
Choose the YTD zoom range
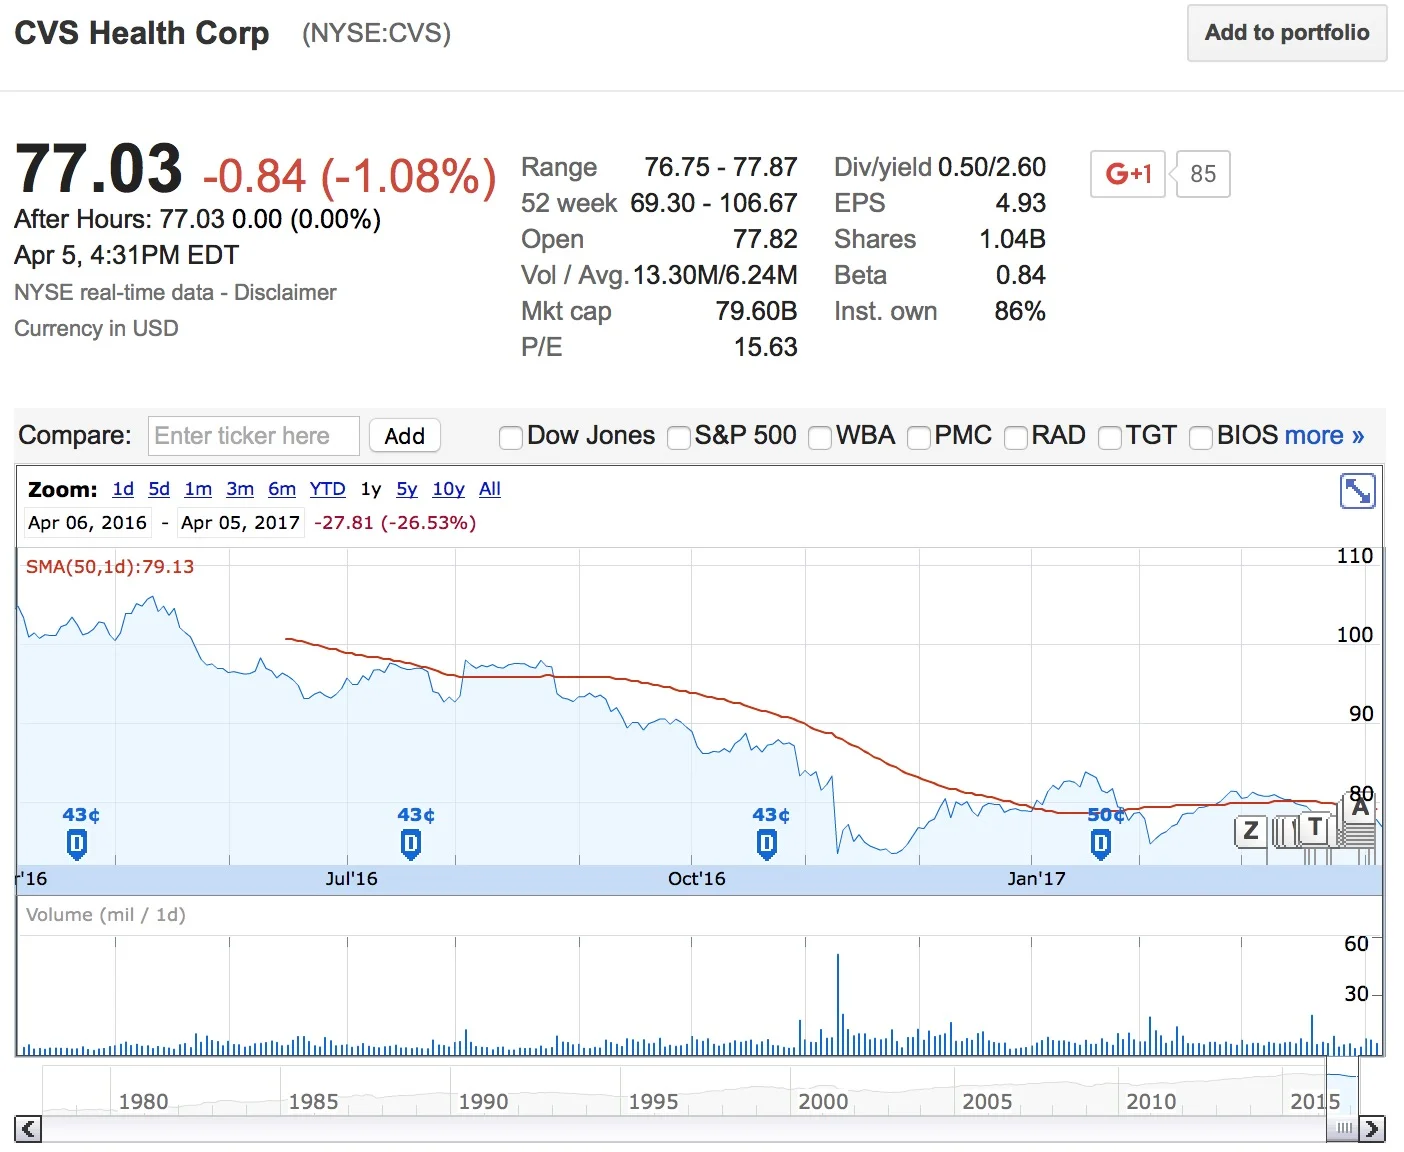tap(327, 489)
